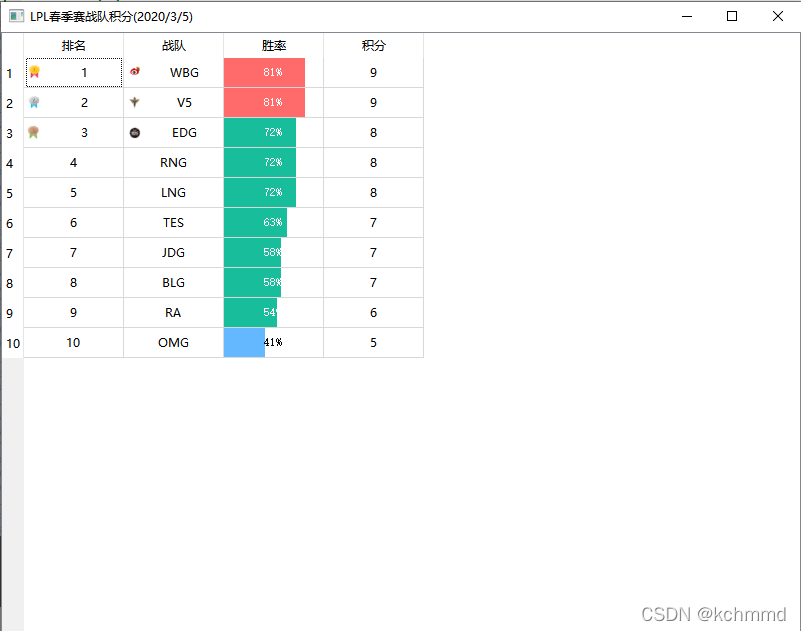Image resolution: width=801 pixels, height=631 pixels.
Task: Select the BLG team cell
Action: tap(174, 283)
